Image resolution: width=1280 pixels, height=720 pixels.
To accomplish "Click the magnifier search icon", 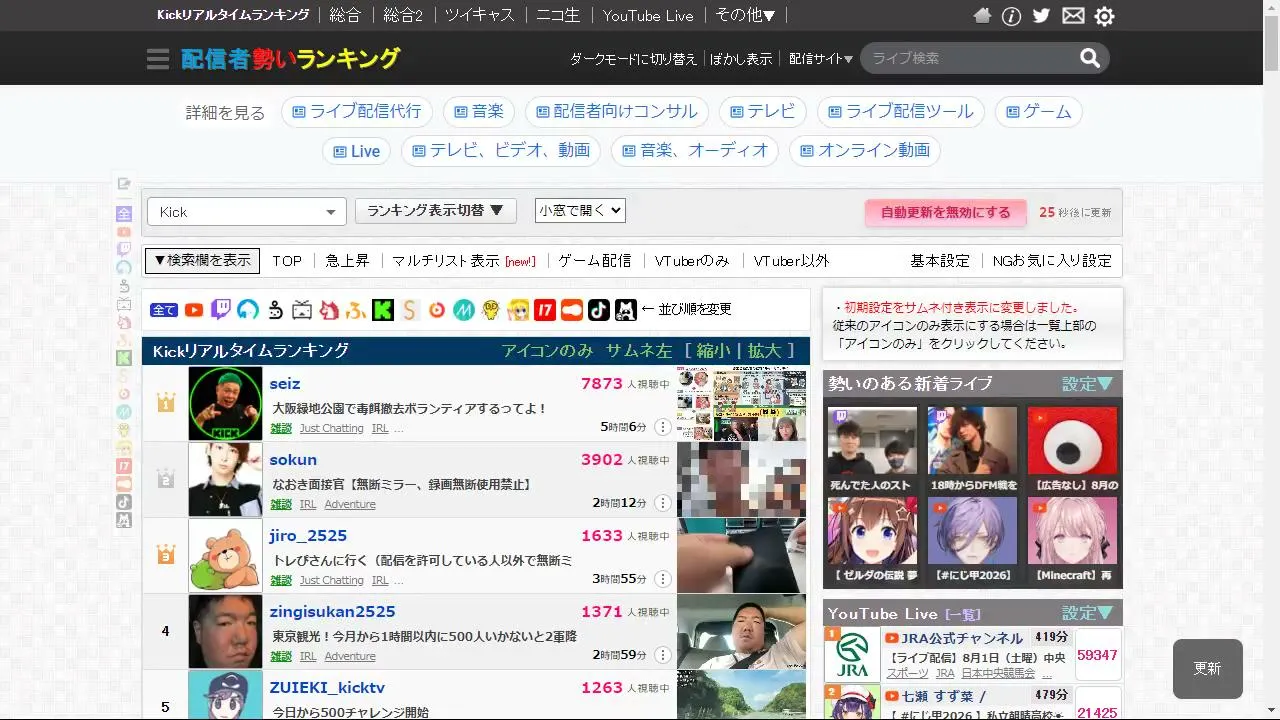I will (1090, 58).
